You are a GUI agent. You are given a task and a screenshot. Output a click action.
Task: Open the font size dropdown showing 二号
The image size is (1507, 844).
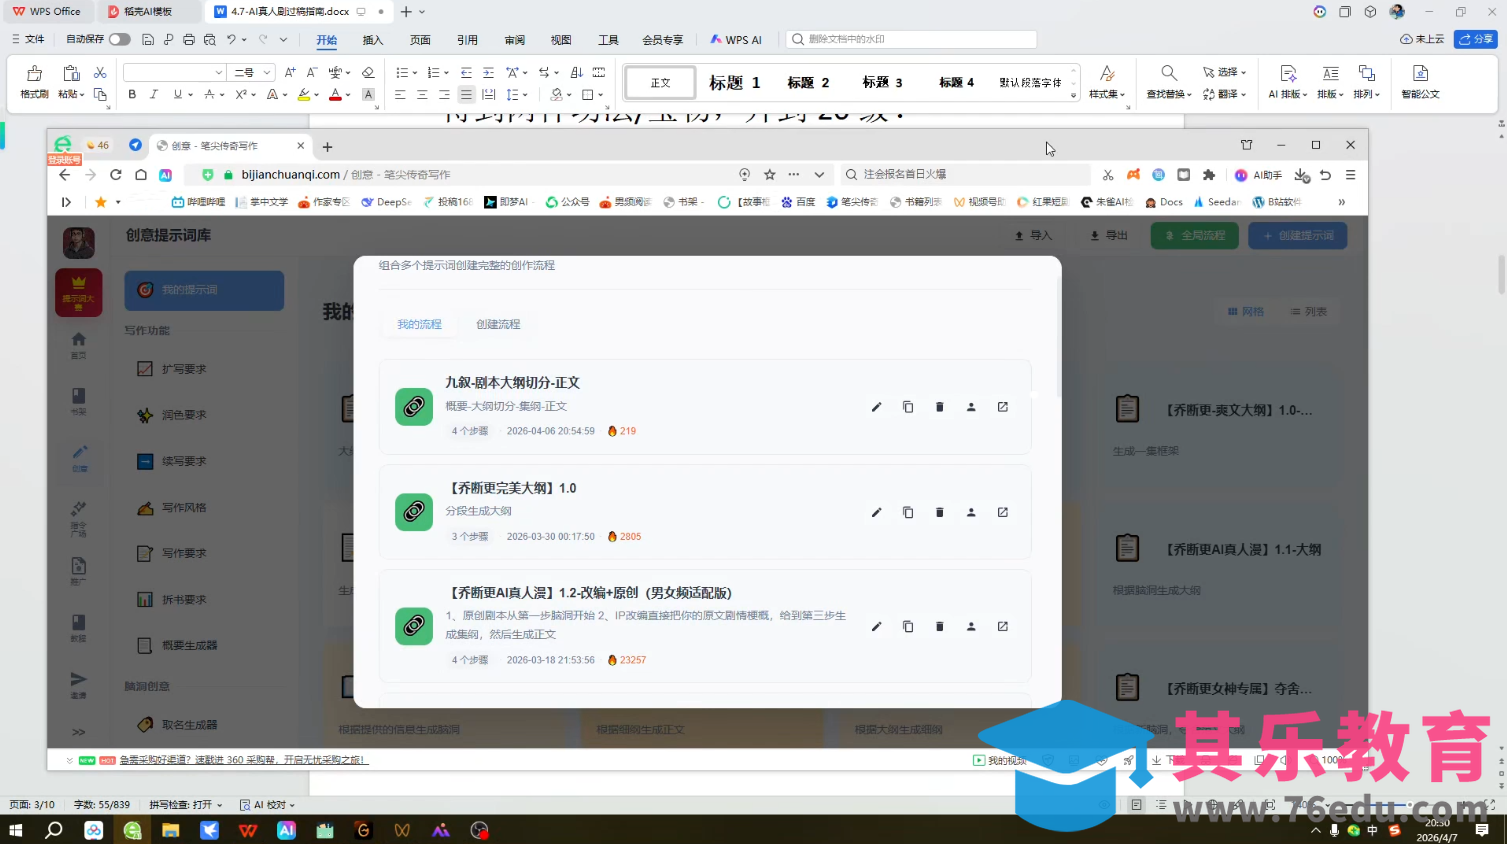(249, 72)
